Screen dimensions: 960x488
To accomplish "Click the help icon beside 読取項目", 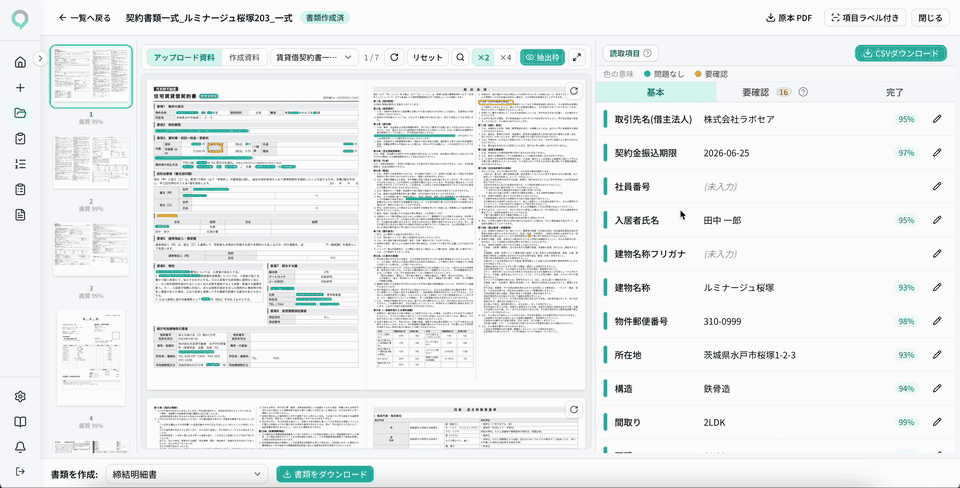I will point(647,53).
